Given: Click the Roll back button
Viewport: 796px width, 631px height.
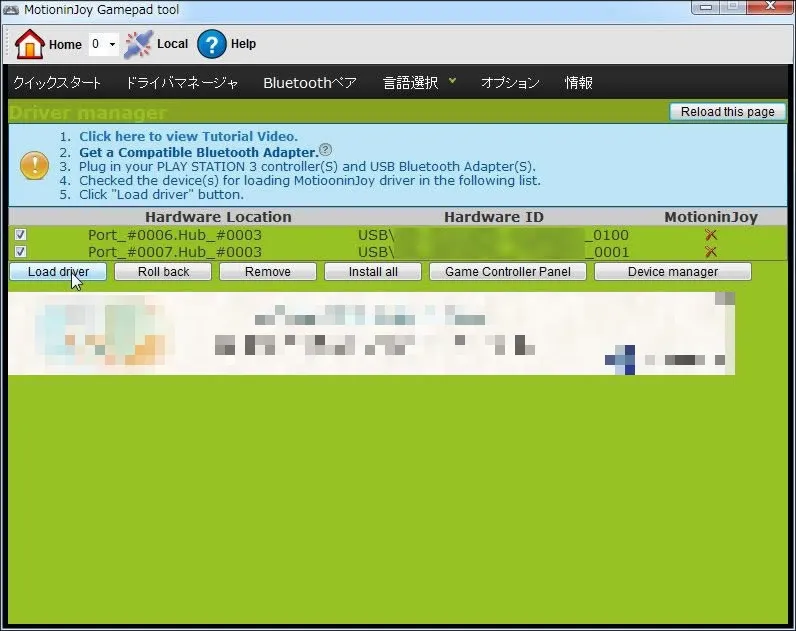Looking at the screenshot, I should 163,272.
